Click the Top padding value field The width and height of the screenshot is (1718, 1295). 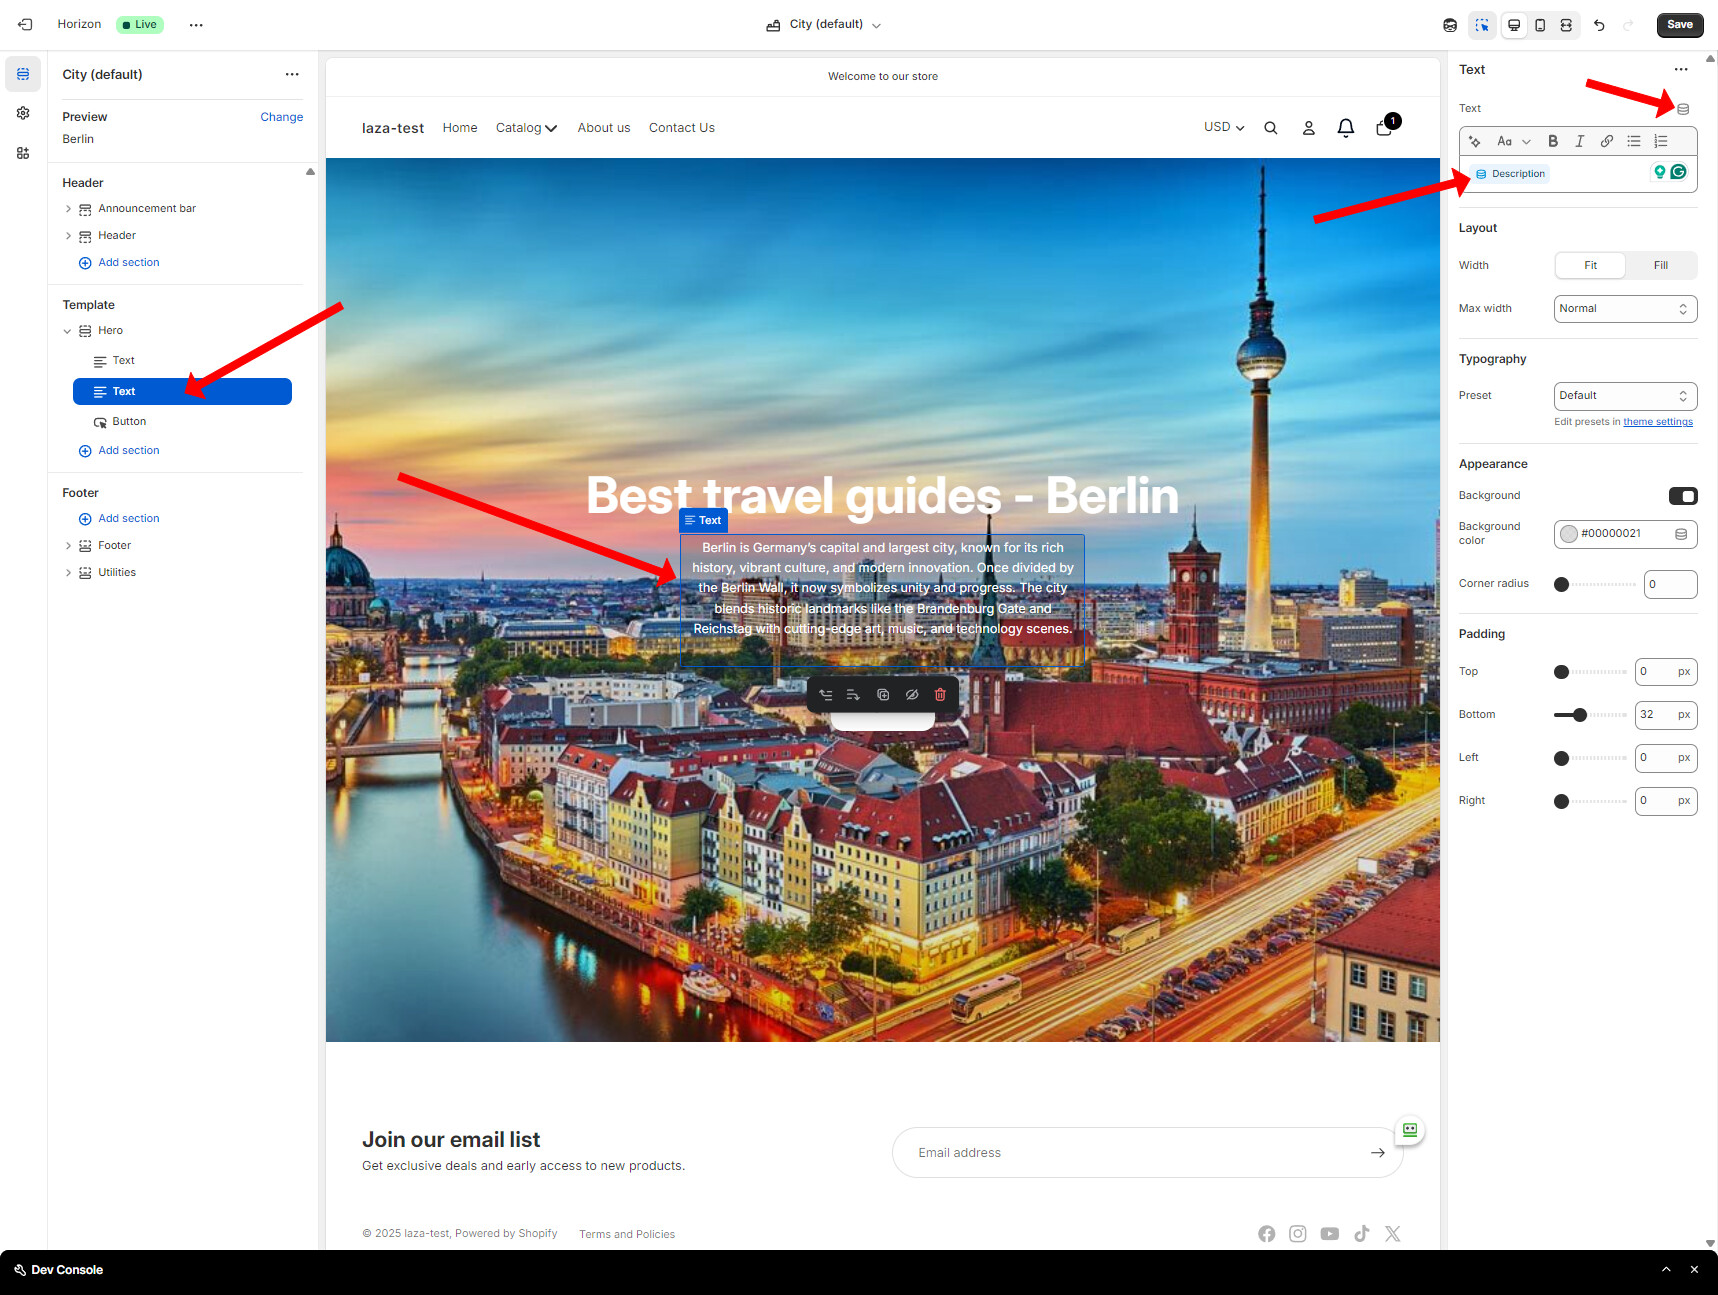pos(1666,672)
